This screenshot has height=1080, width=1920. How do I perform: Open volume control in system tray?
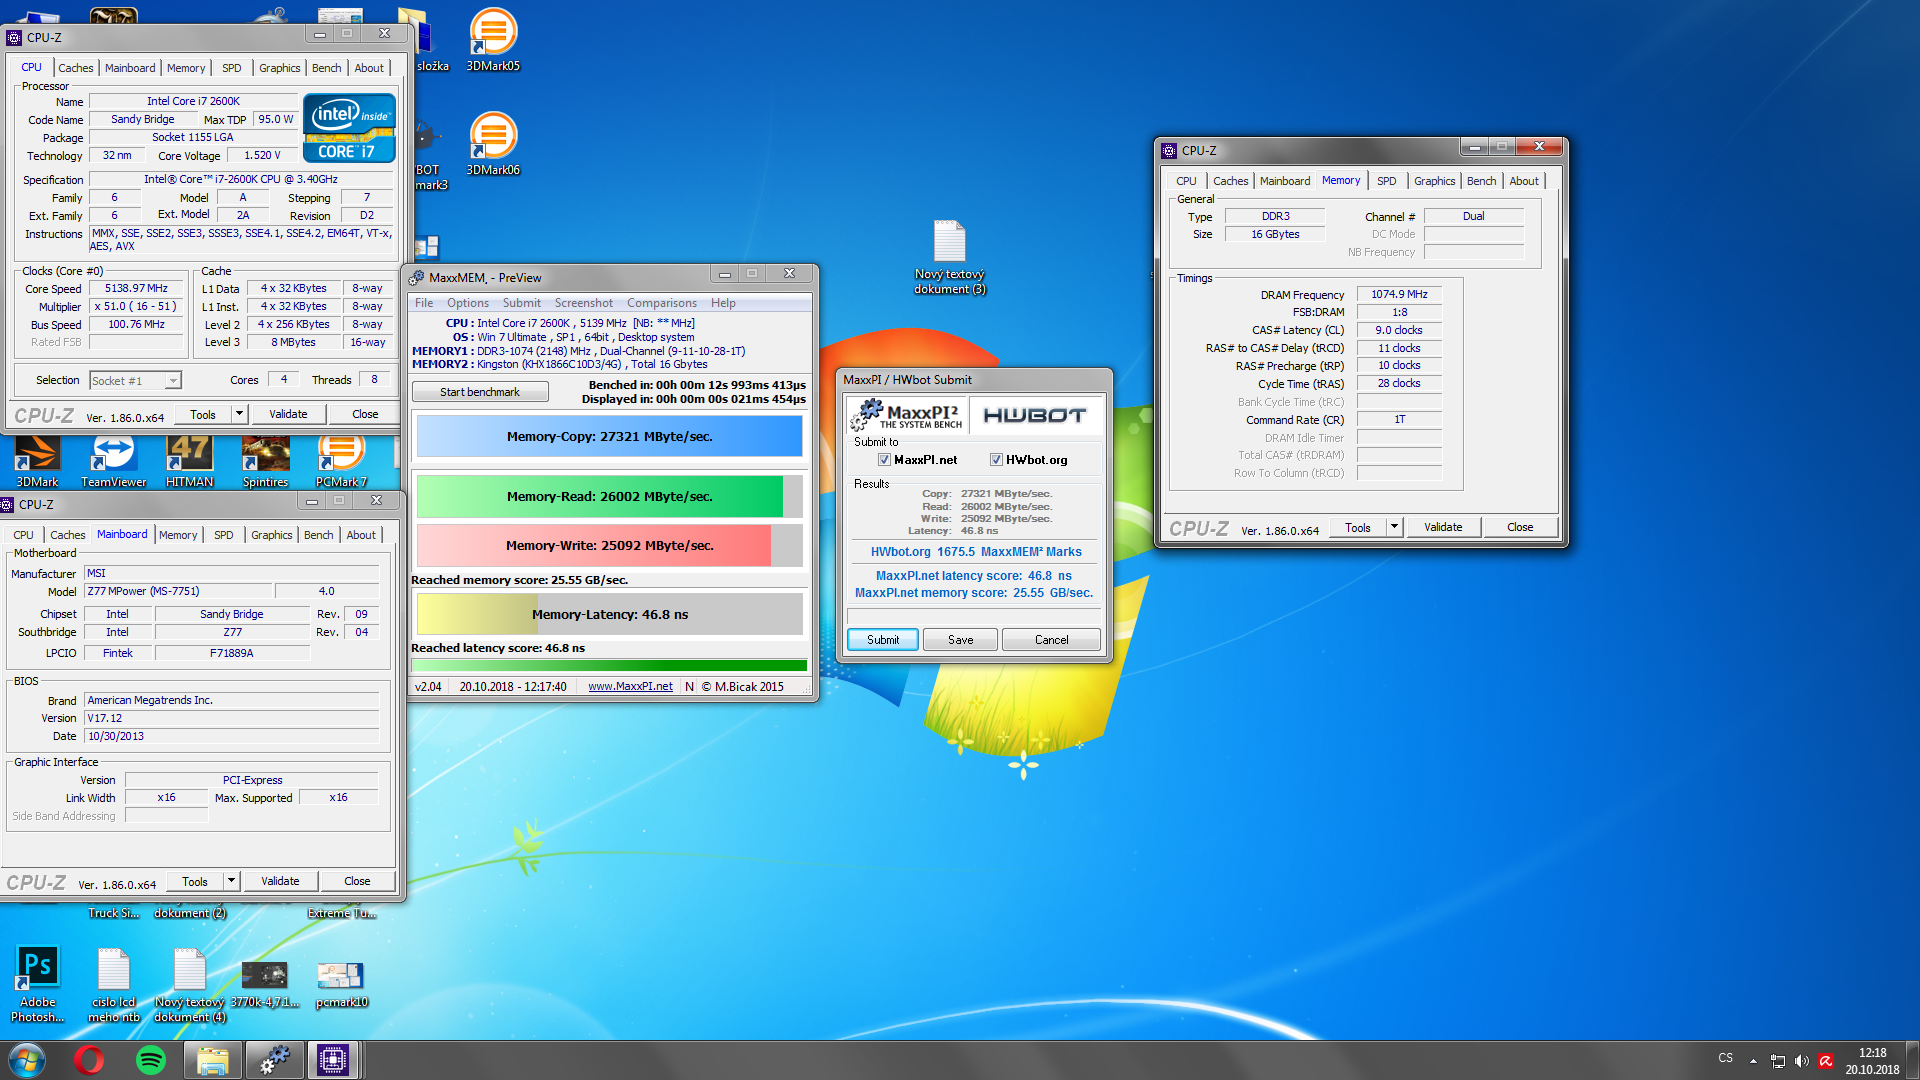point(1801,1061)
